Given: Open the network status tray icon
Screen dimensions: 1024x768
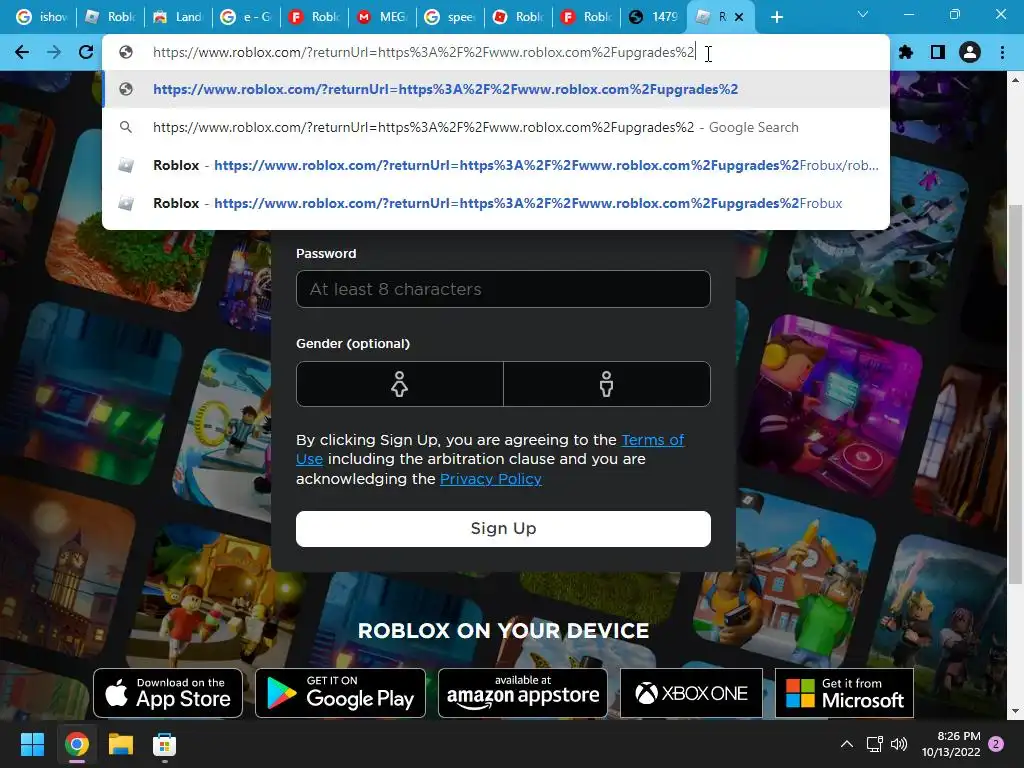Looking at the screenshot, I should click(x=874, y=744).
